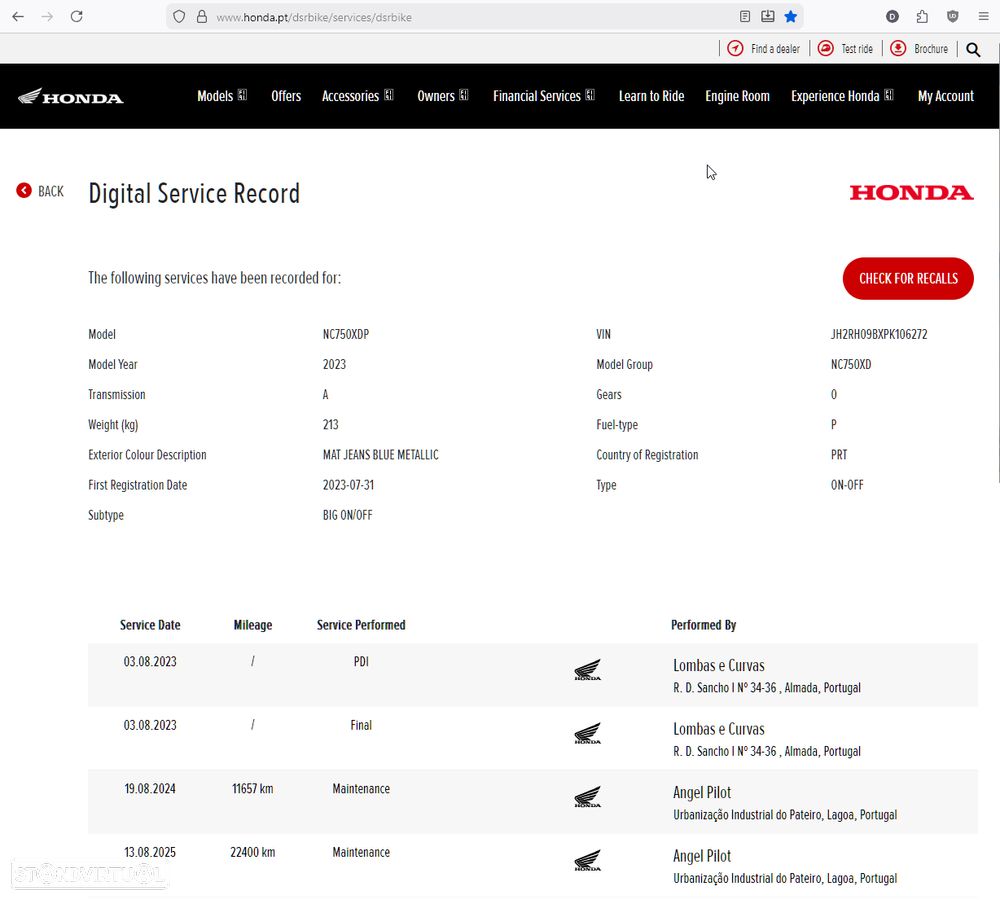Click the Service Date column header
The image size is (1000, 900).
150,625
